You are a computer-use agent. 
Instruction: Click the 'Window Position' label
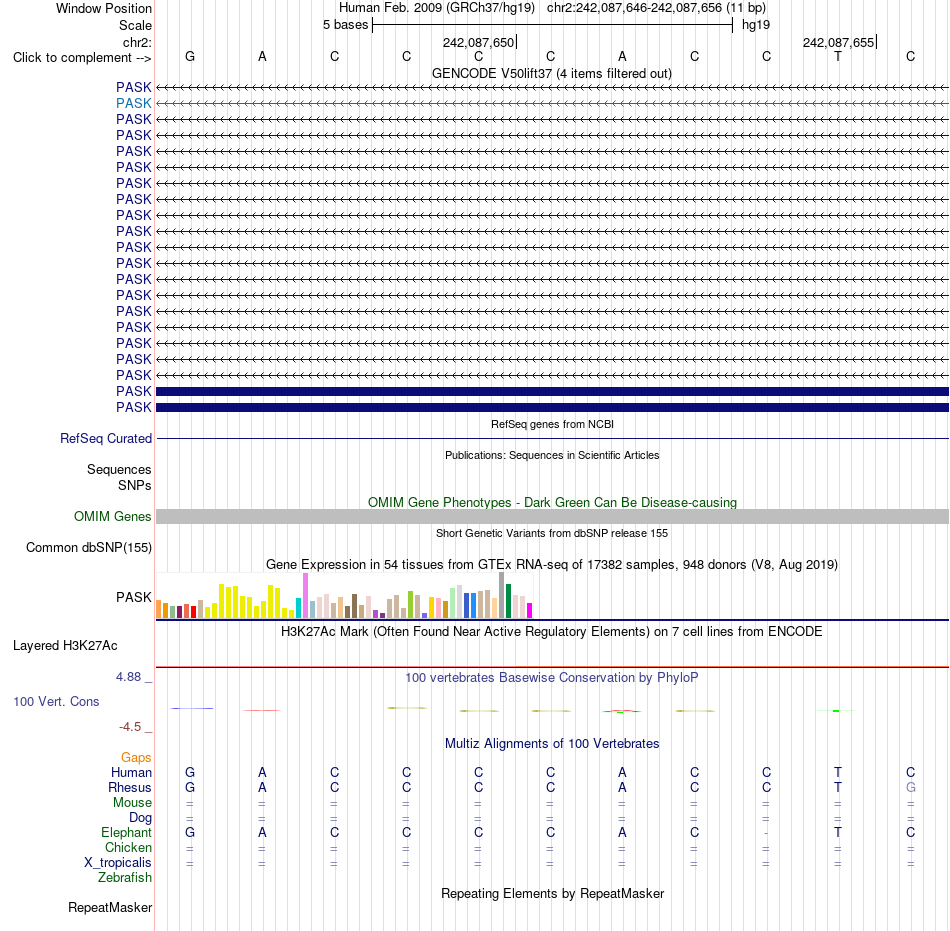[x=104, y=8]
